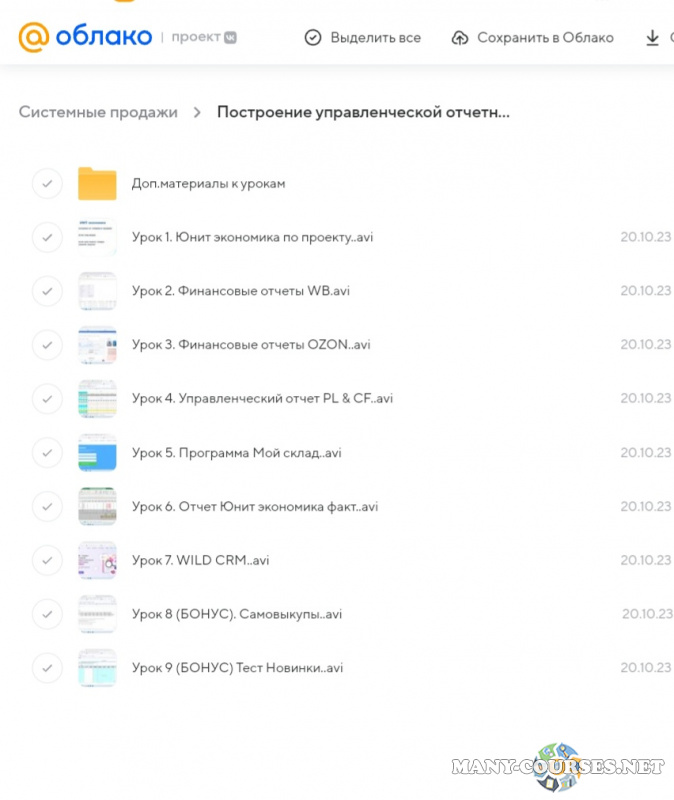The height and width of the screenshot is (800, 674).
Task: Go to Системные продажи breadcrumb
Action: pyautogui.click(x=98, y=112)
